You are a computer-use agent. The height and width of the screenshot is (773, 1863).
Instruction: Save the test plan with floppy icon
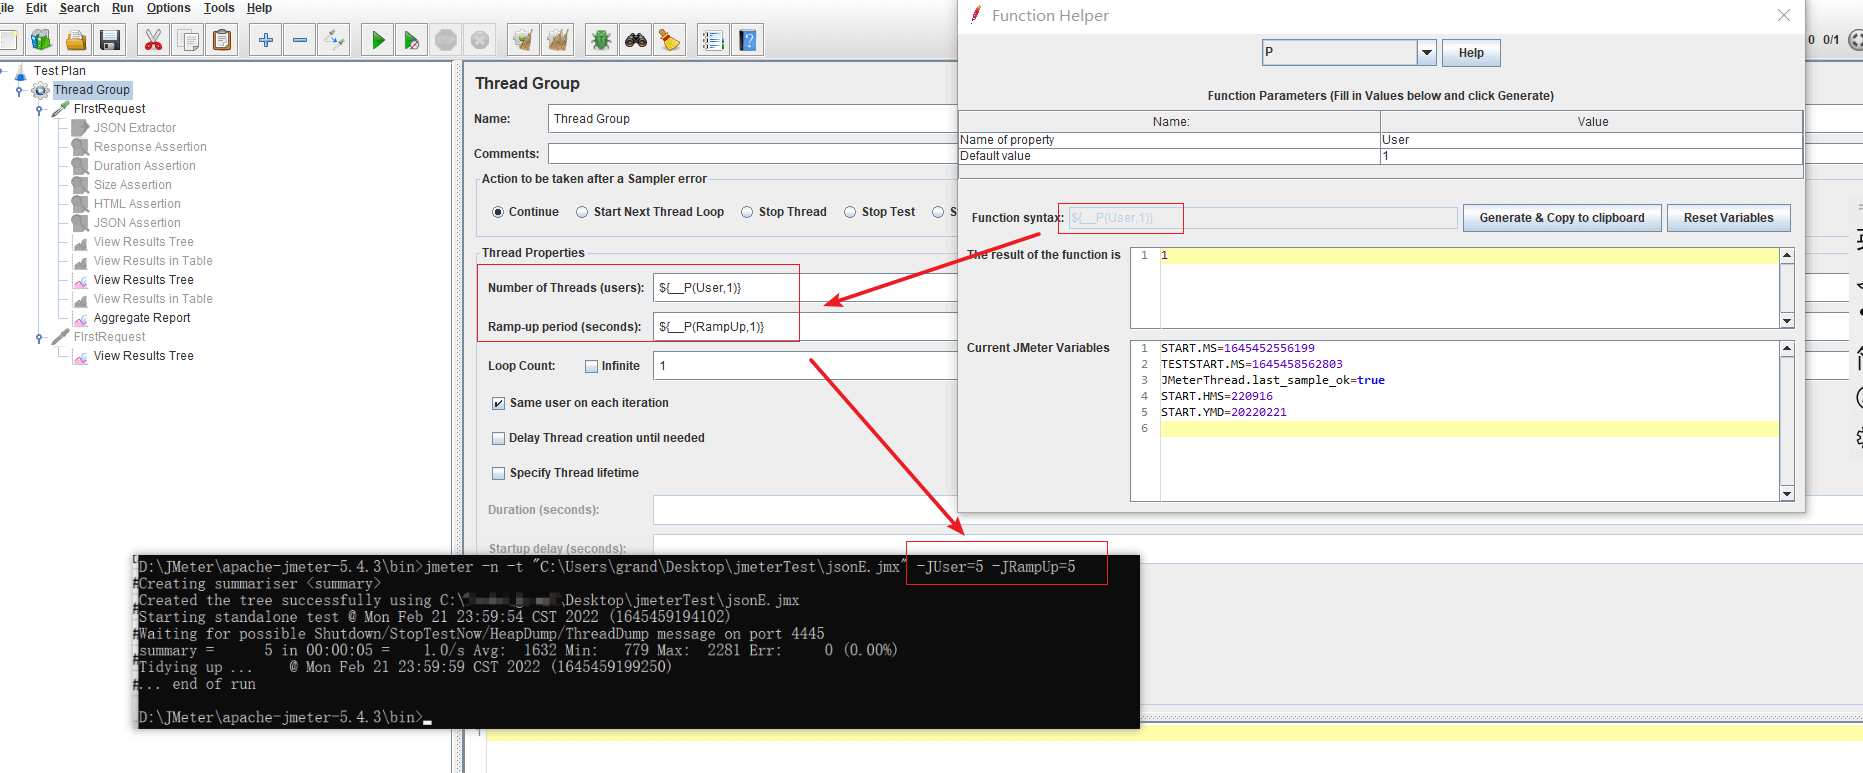(110, 40)
